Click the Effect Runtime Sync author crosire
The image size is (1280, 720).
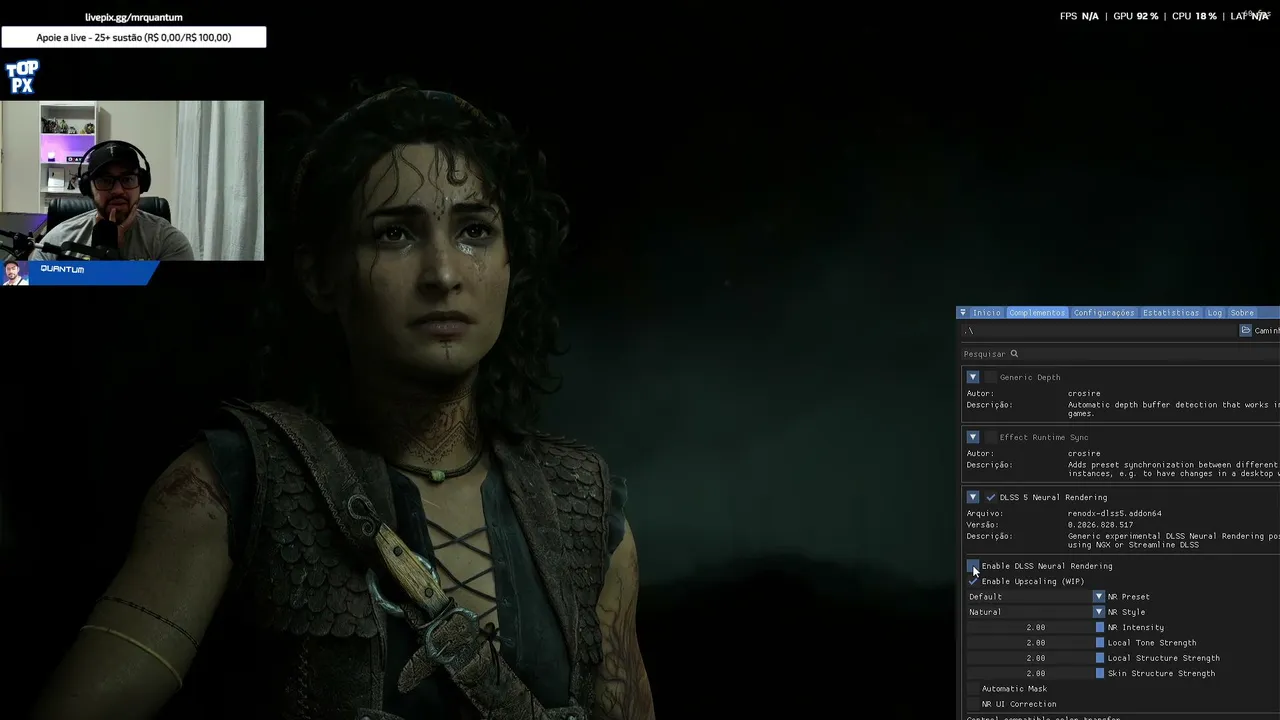(x=1084, y=454)
